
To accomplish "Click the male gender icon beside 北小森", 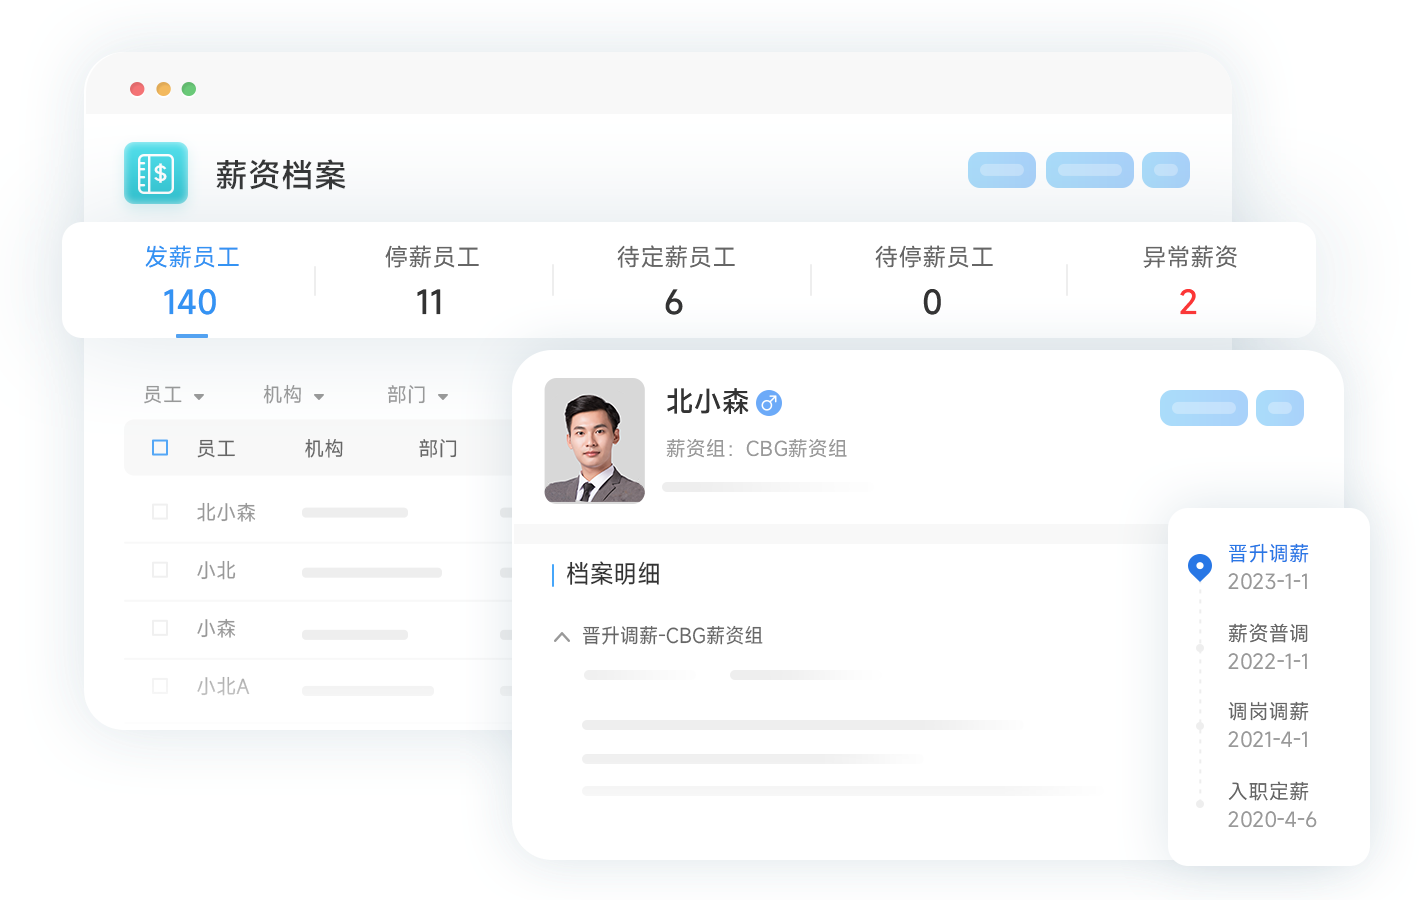I will point(770,402).
